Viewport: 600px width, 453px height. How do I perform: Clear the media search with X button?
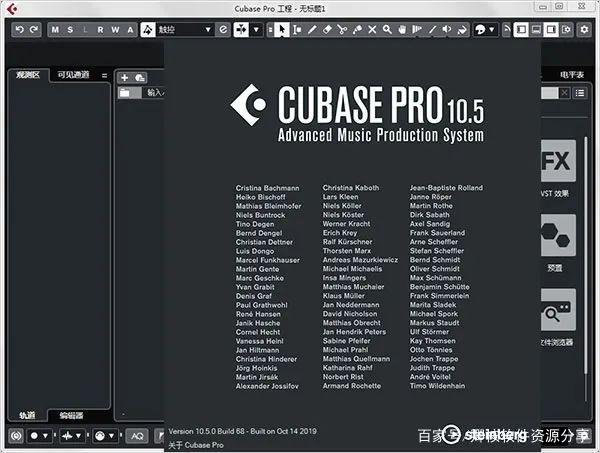[565, 93]
